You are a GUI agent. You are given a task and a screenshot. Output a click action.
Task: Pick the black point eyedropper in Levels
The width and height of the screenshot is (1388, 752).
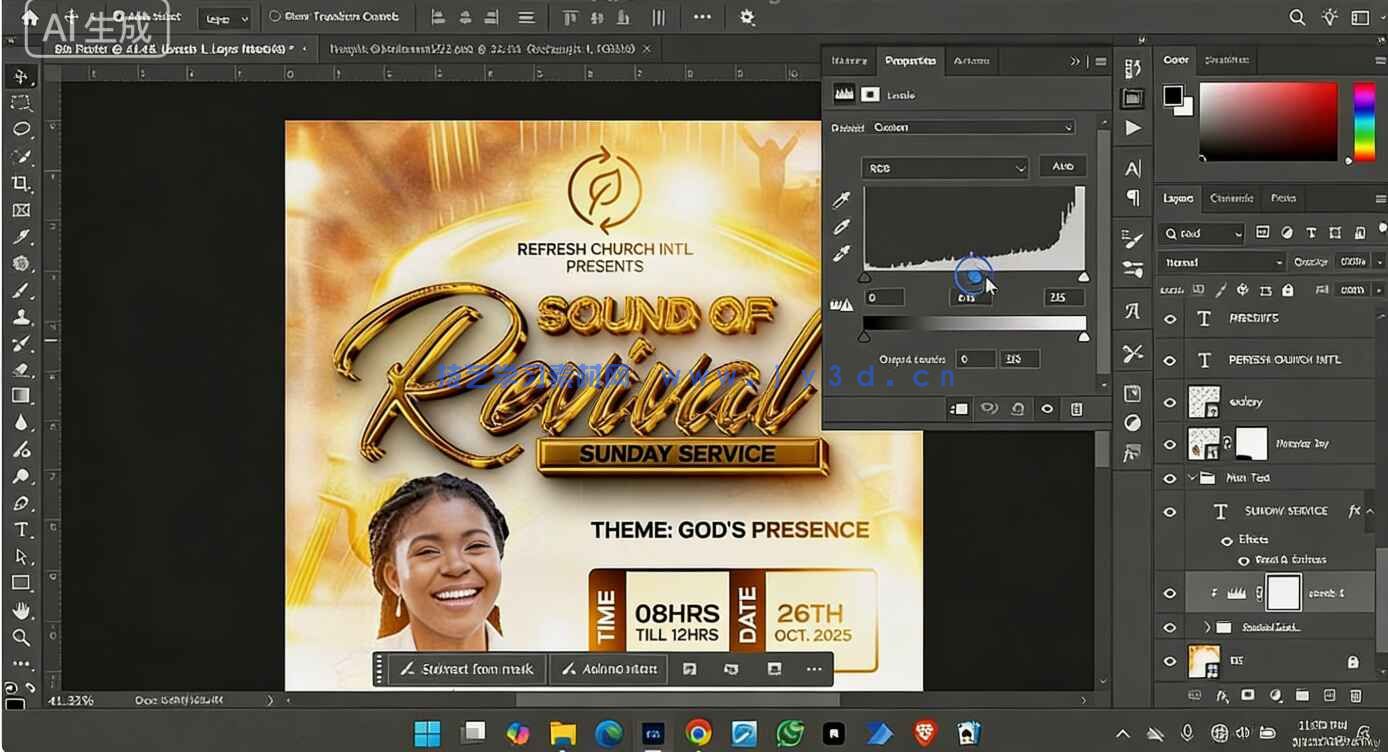pos(842,200)
